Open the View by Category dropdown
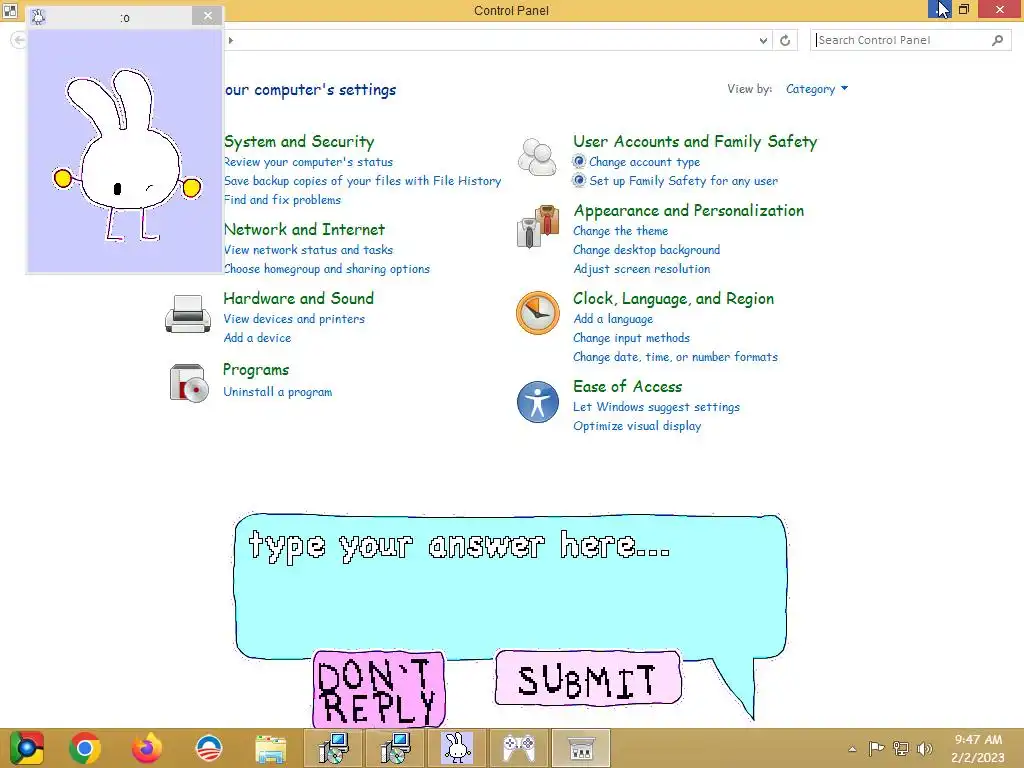Viewport: 1024px width, 768px height. pos(816,89)
